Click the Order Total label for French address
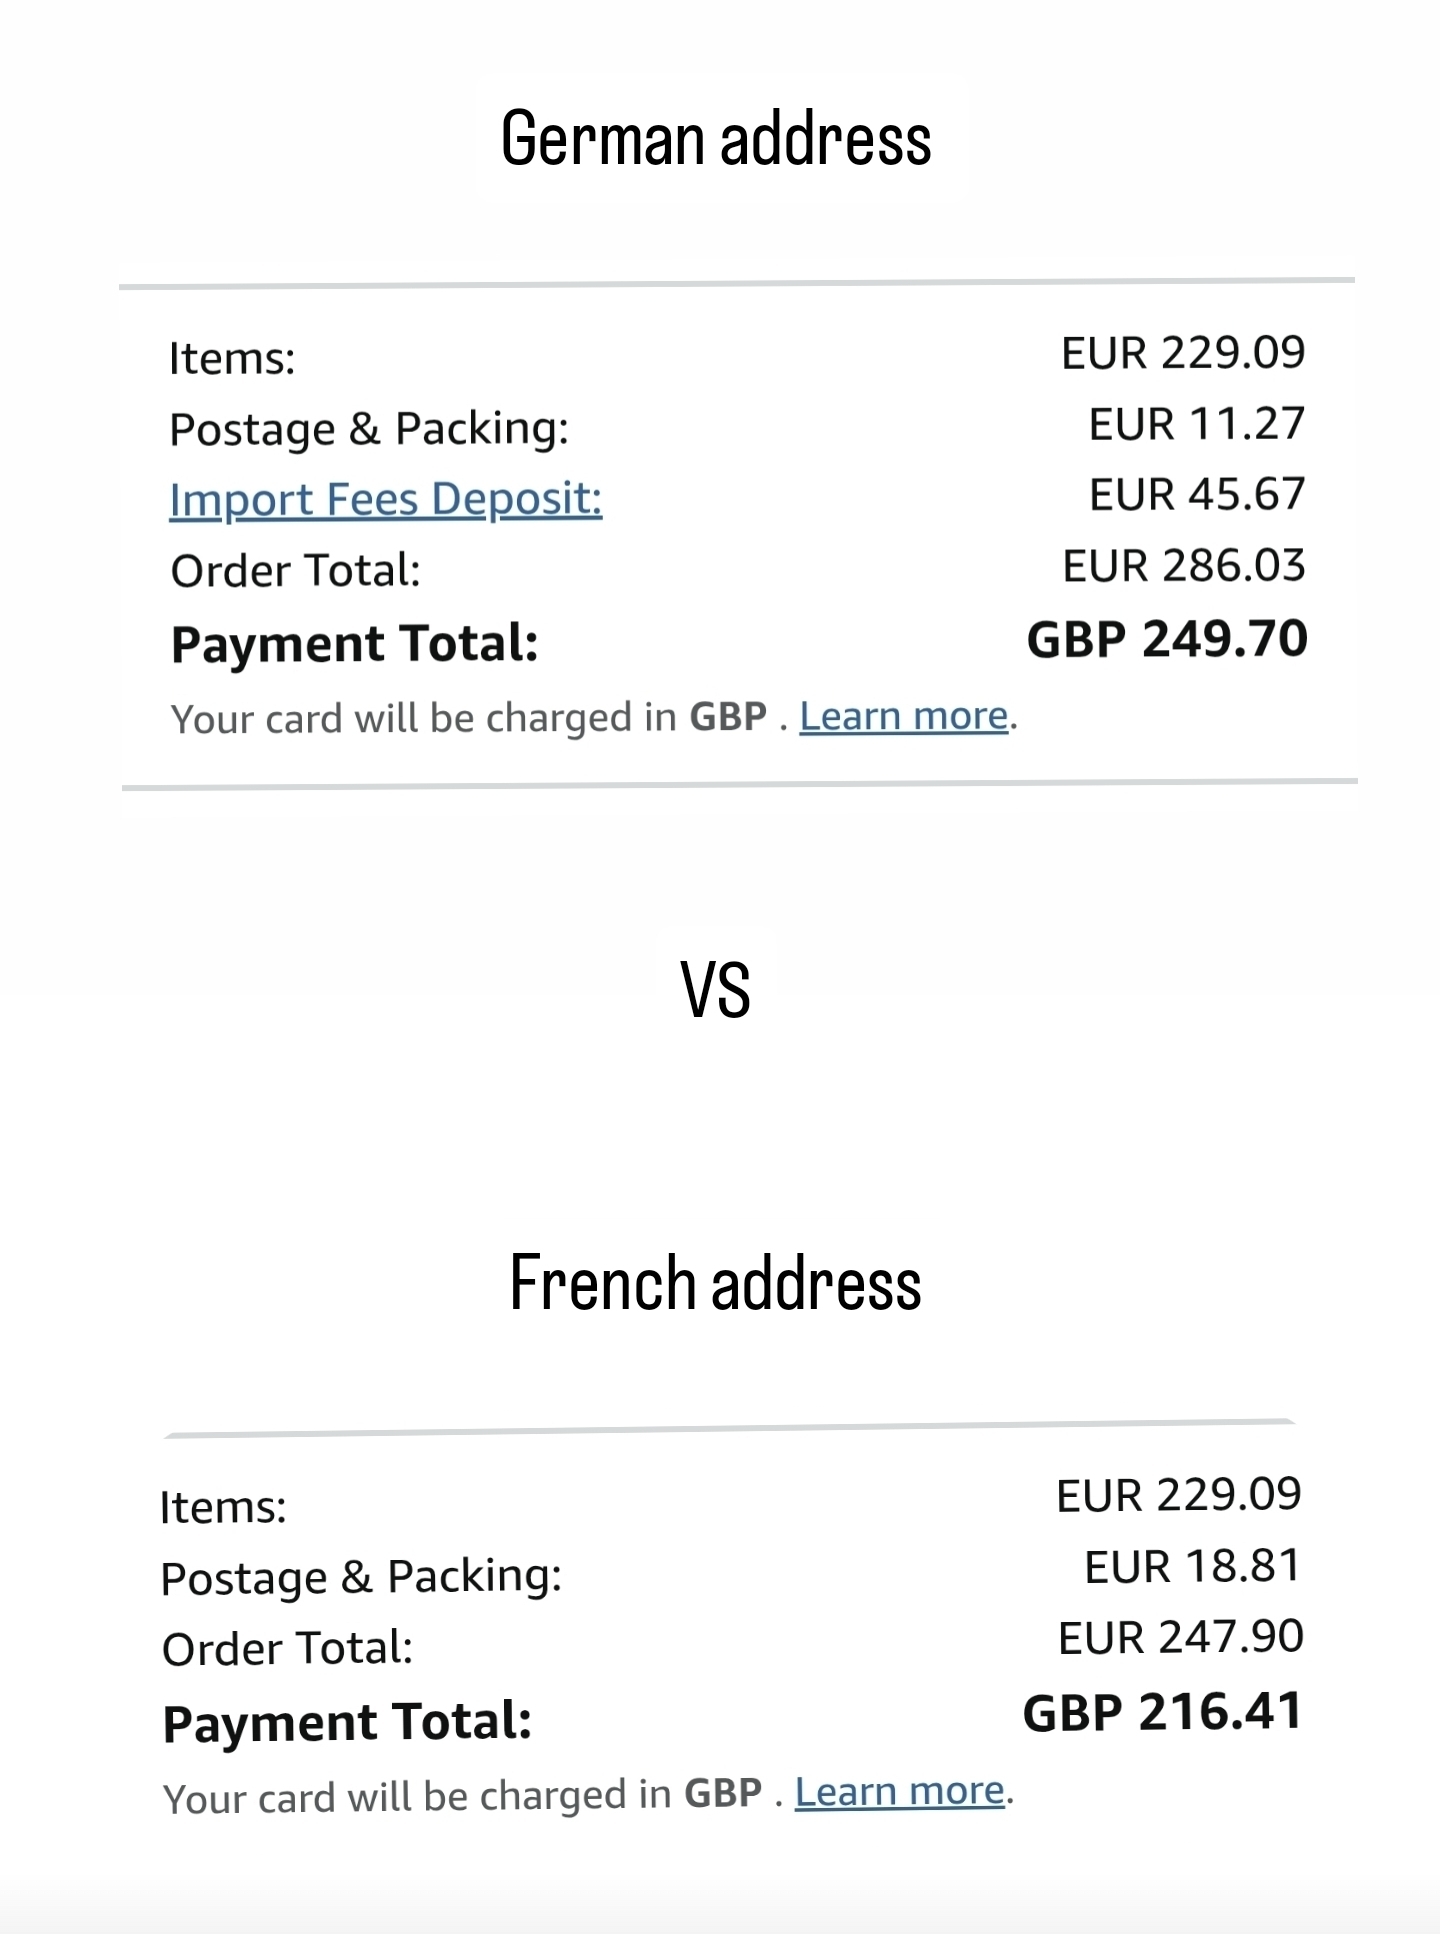This screenshot has width=1440, height=1934. coord(288,1649)
